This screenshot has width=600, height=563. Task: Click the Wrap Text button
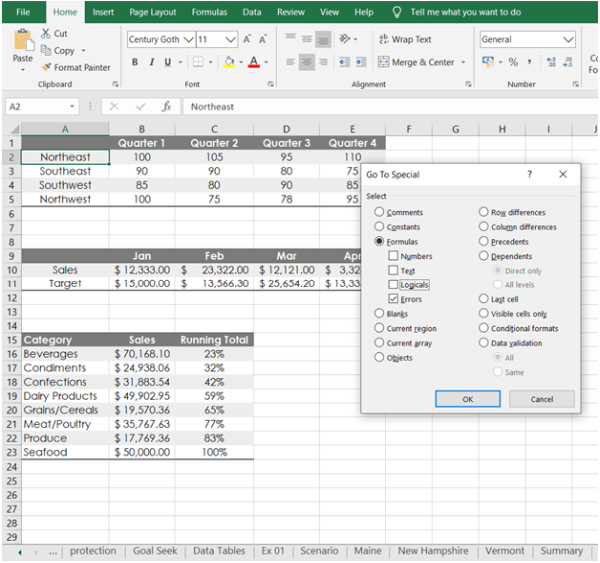pyautogui.click(x=404, y=39)
